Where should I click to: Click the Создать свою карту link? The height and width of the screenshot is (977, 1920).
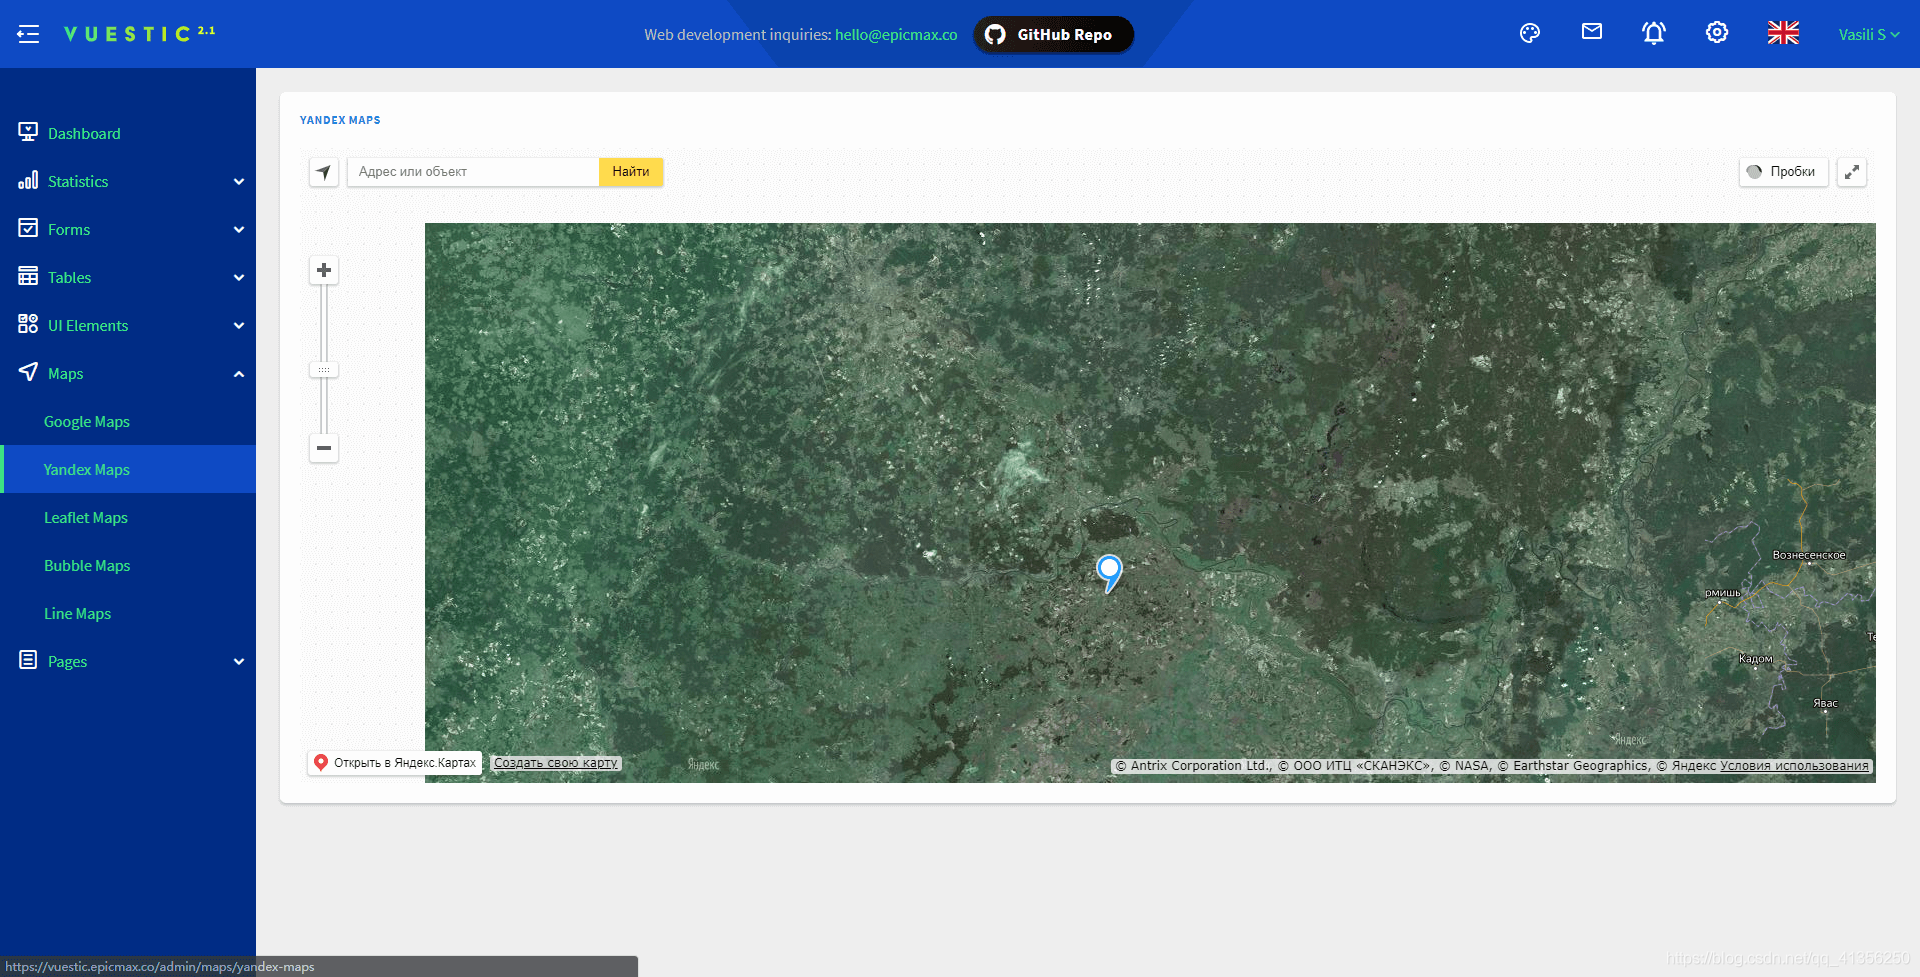tap(556, 763)
